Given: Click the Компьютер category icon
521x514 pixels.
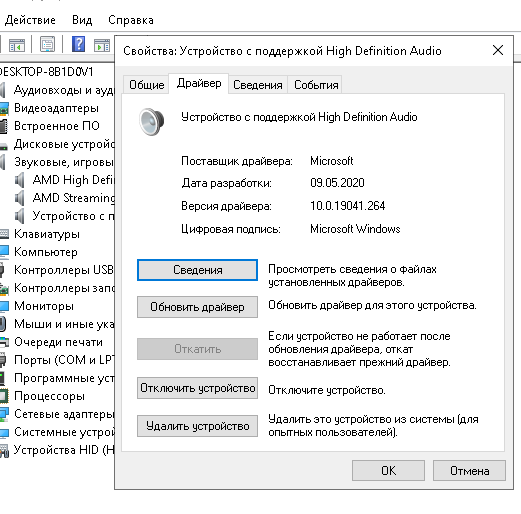Looking at the screenshot, I should coord(4,252).
